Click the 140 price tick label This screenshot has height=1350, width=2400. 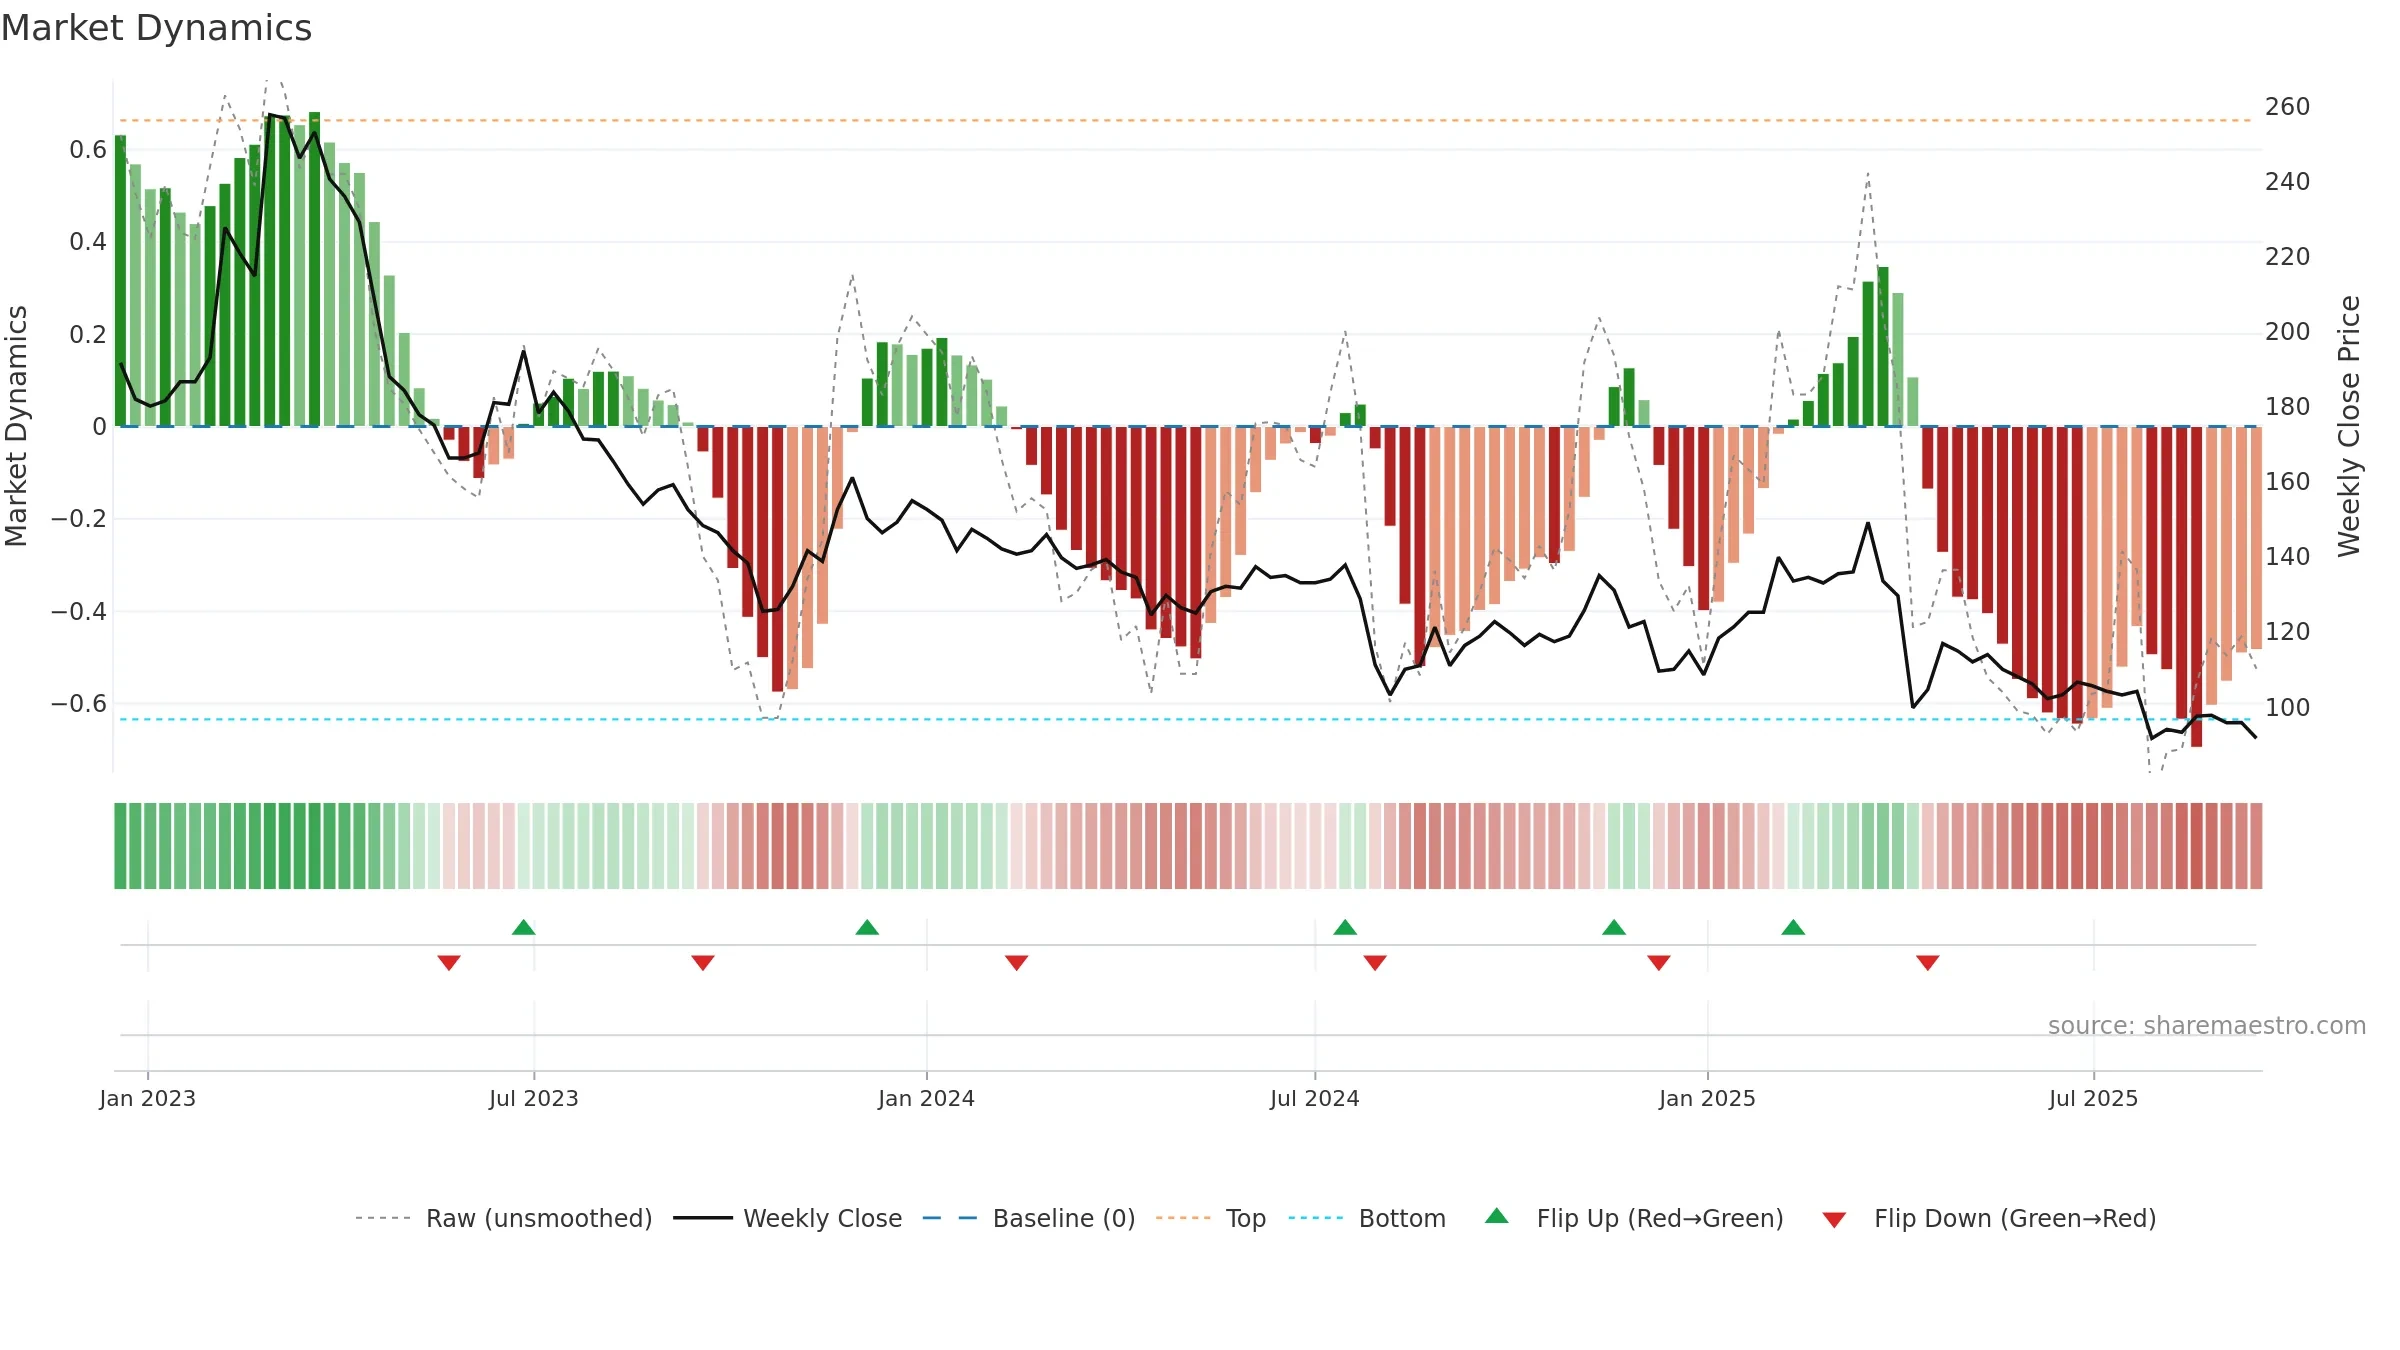coord(2287,557)
